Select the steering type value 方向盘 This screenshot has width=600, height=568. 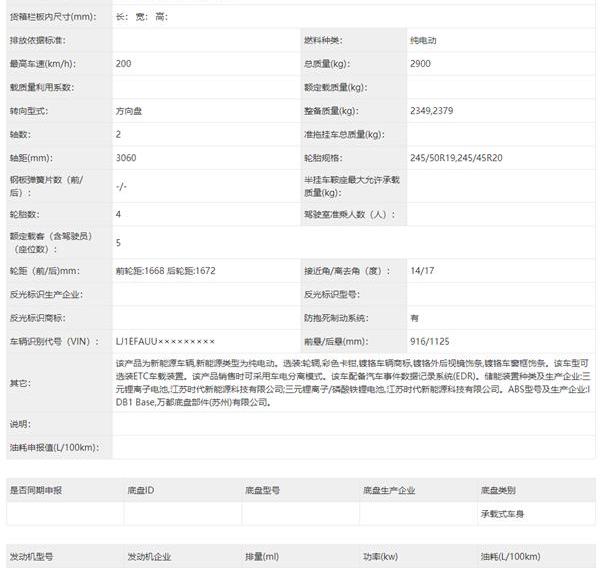point(129,111)
